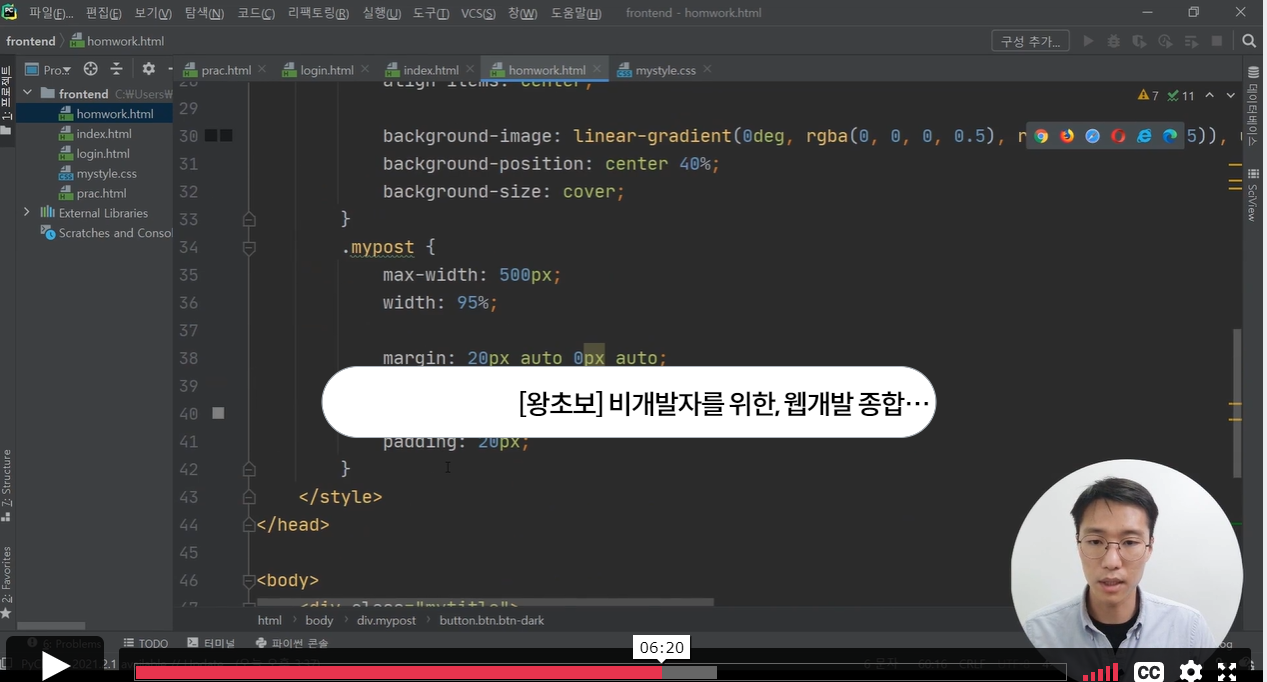1267x682 pixels.
Task: Close the index.html tab
Action: coord(469,70)
